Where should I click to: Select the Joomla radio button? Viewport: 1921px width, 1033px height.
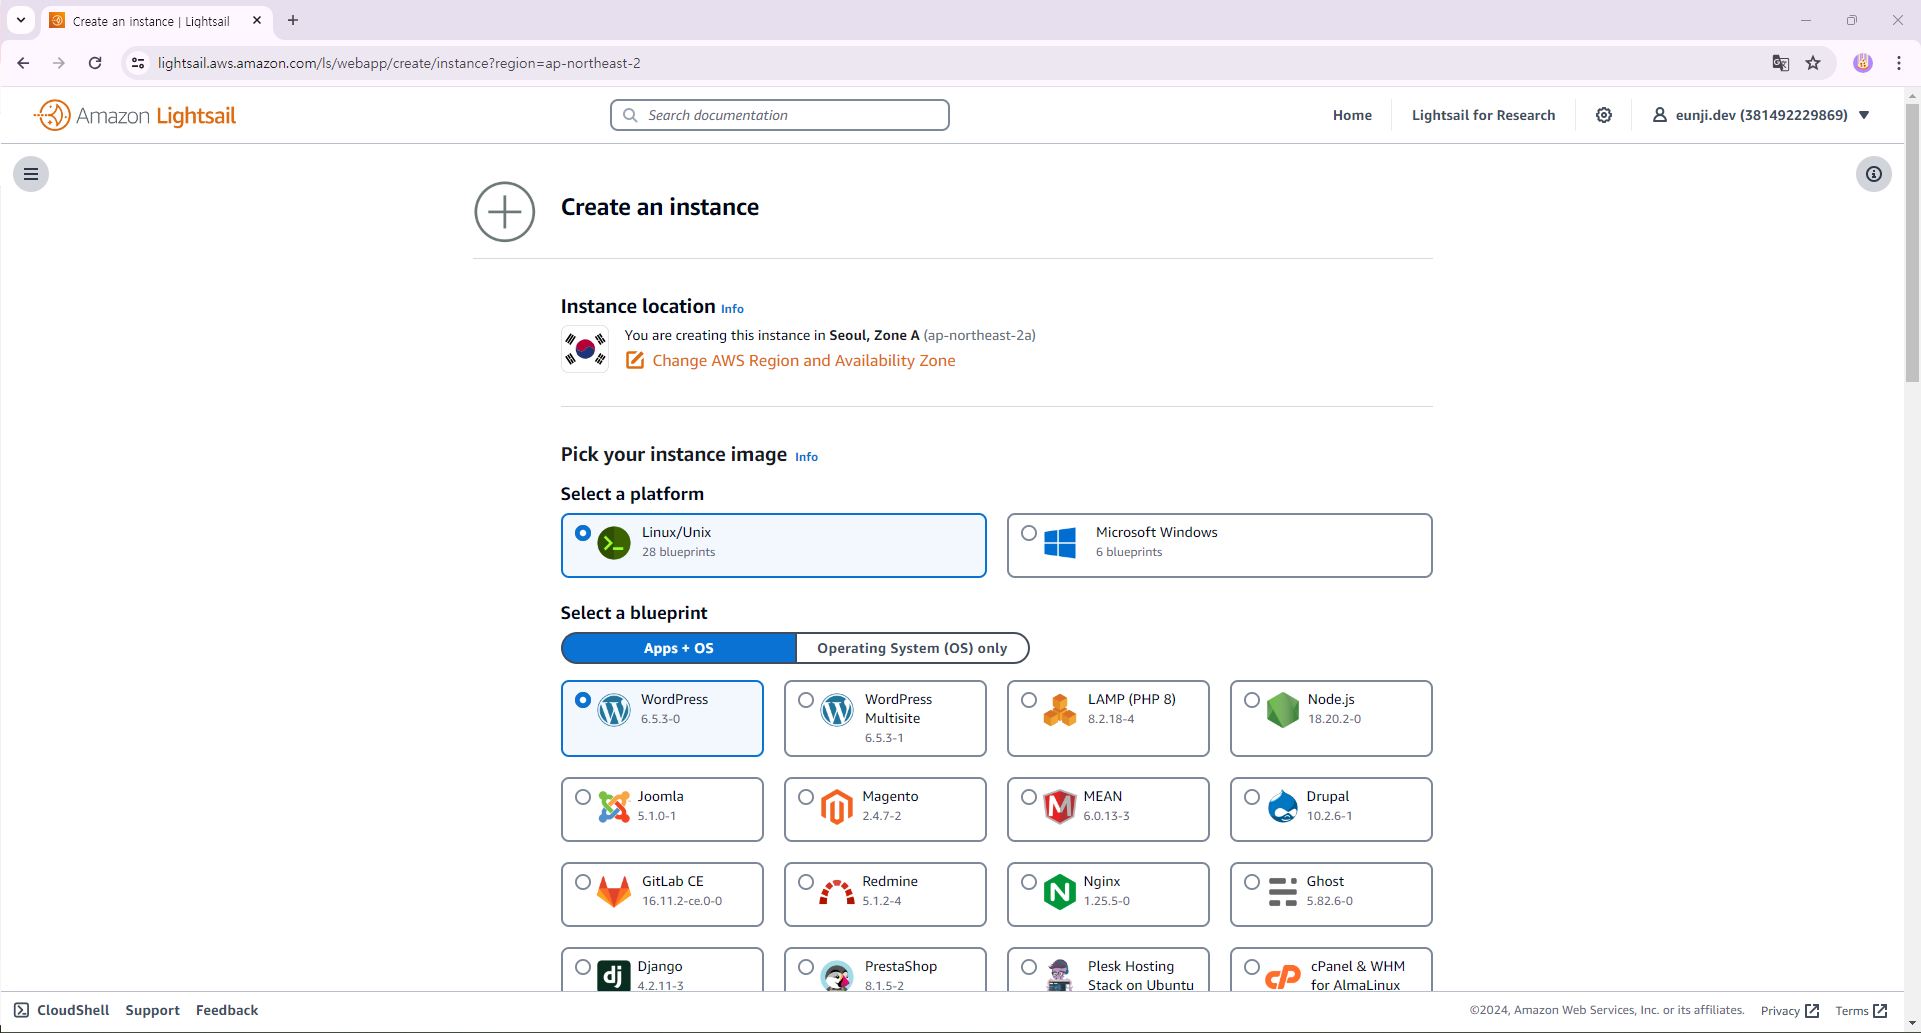[x=583, y=797]
